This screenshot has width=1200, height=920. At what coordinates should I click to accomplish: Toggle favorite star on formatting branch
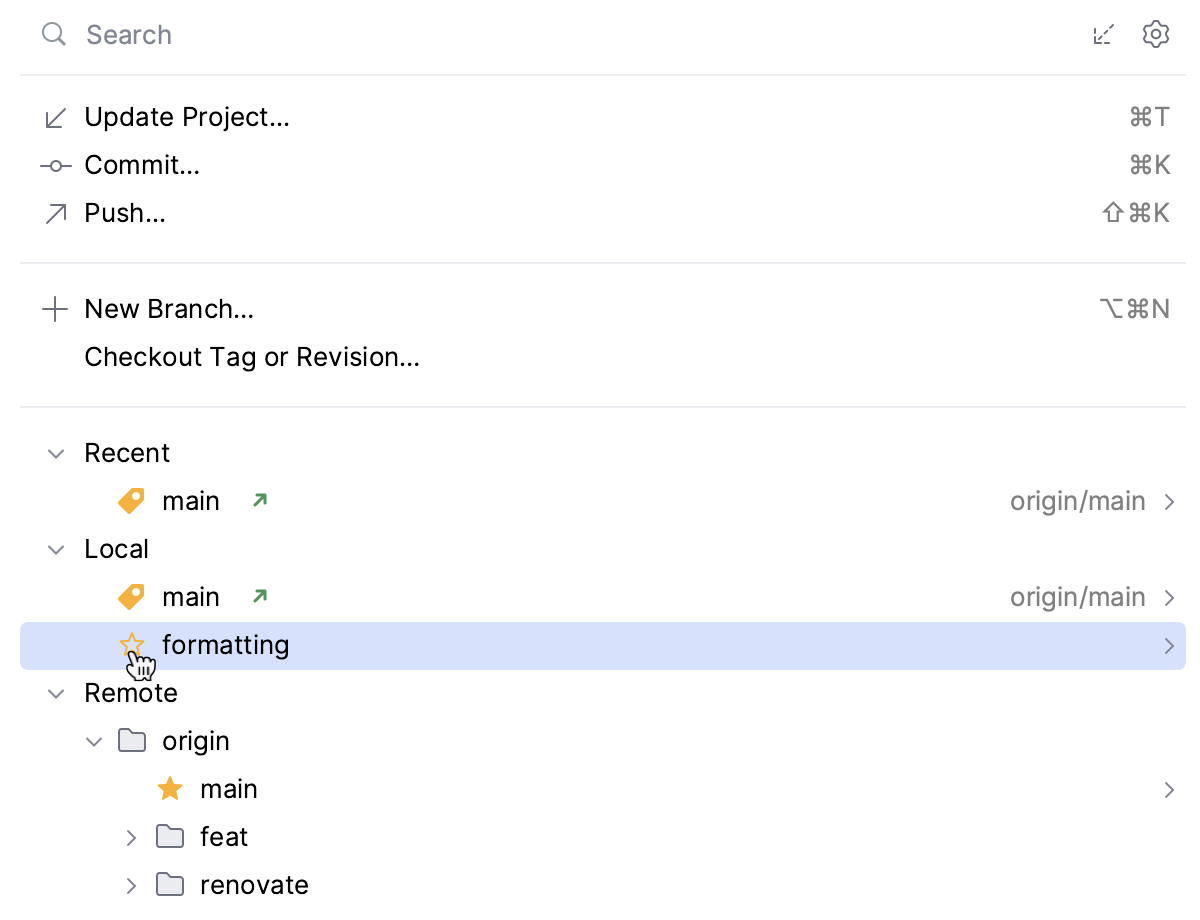[132, 646]
